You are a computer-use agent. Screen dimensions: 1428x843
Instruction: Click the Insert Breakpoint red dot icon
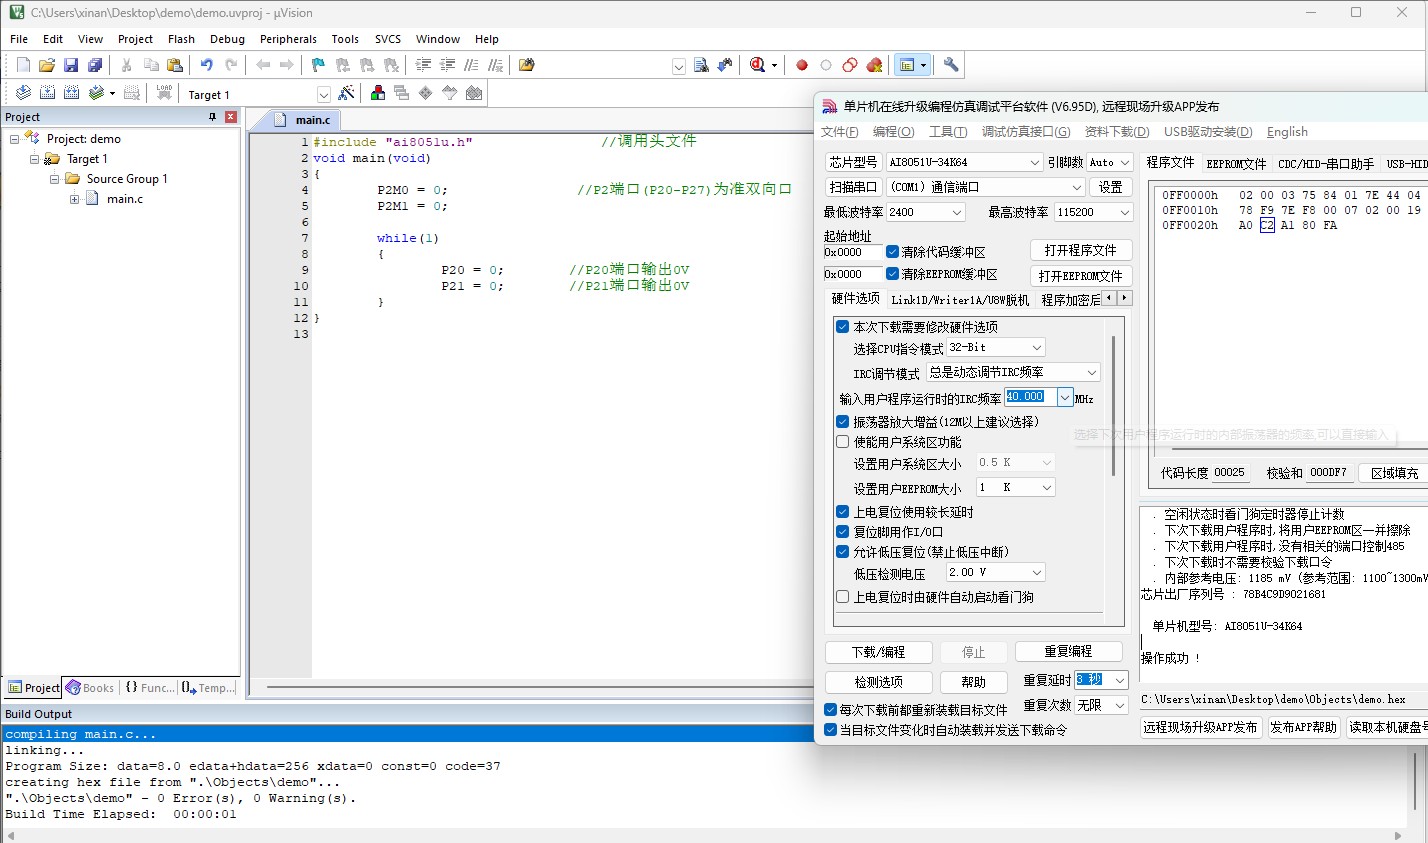(802, 65)
